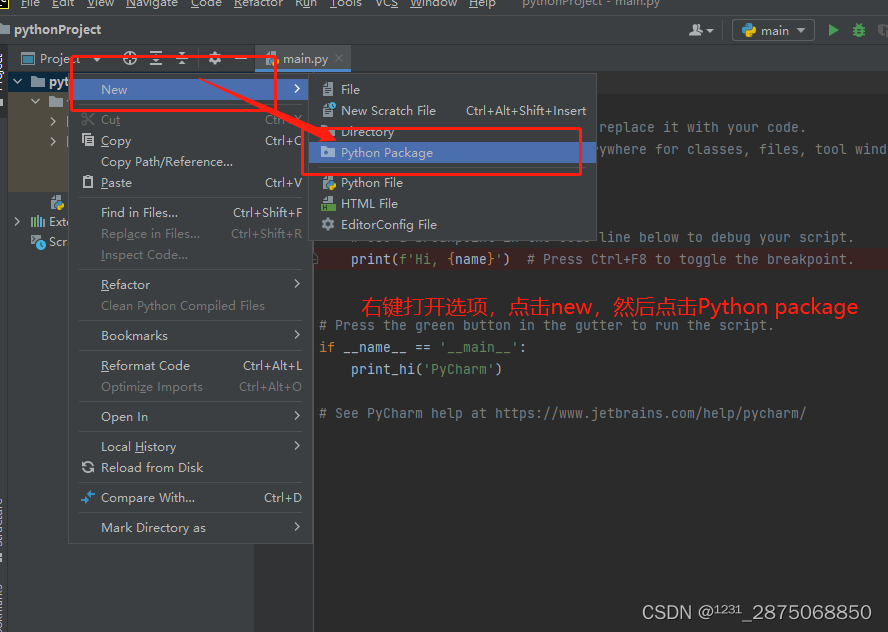The image size is (888, 632).
Task: Choose Reformat Code from context menu
Action: coord(190,365)
